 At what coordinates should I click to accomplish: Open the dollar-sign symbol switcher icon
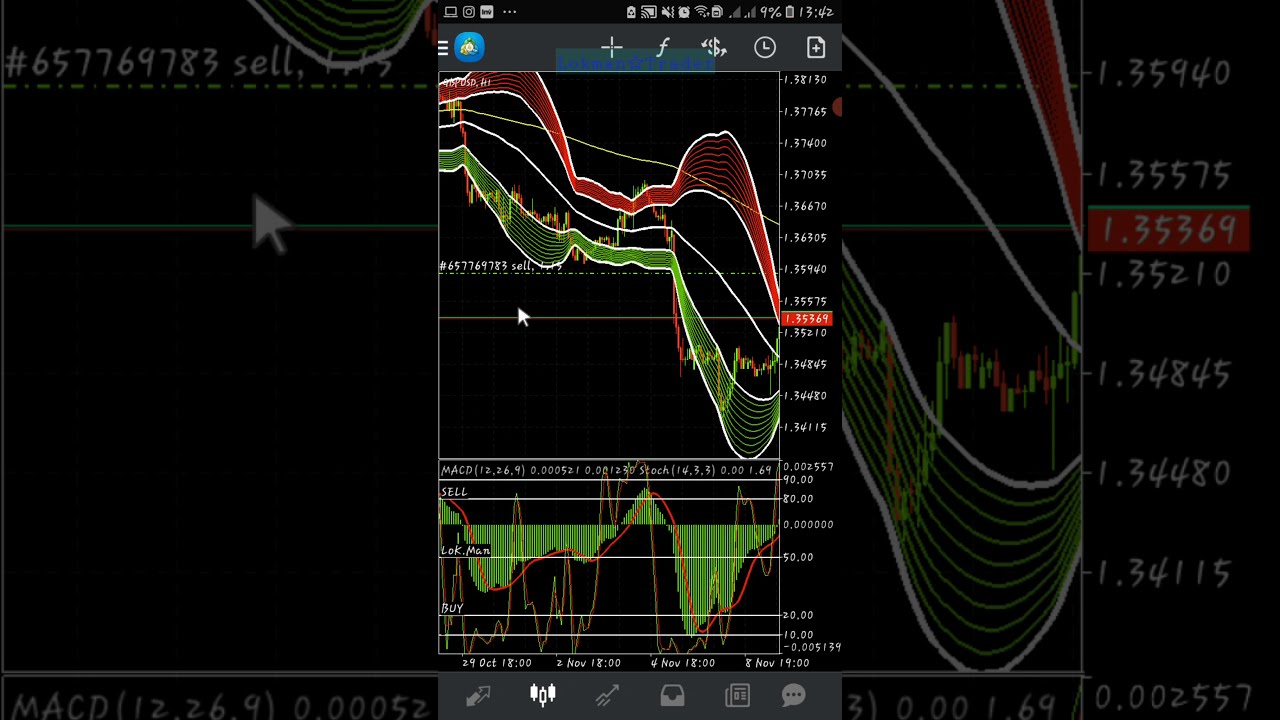click(713, 47)
